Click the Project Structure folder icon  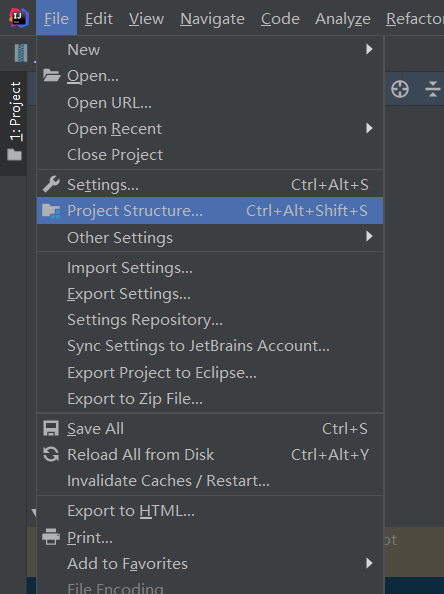(51, 211)
